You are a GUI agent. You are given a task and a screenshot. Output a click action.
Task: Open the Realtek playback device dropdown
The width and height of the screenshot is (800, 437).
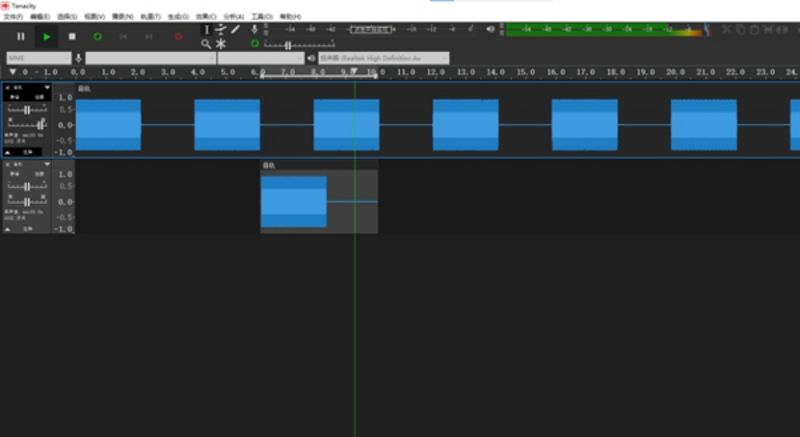(x=384, y=58)
